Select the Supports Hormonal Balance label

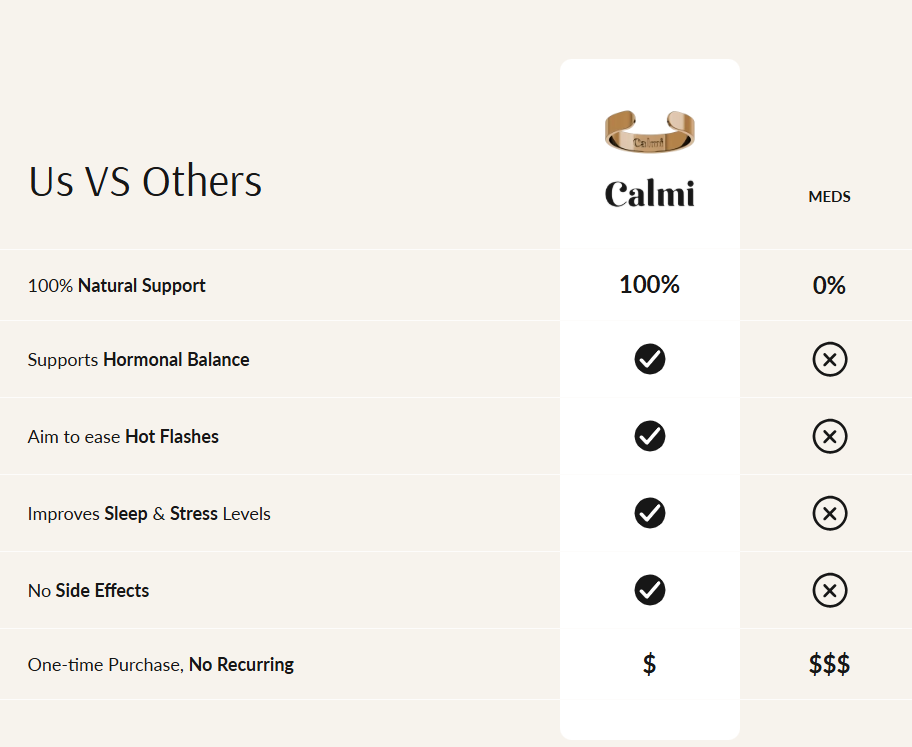coord(138,360)
